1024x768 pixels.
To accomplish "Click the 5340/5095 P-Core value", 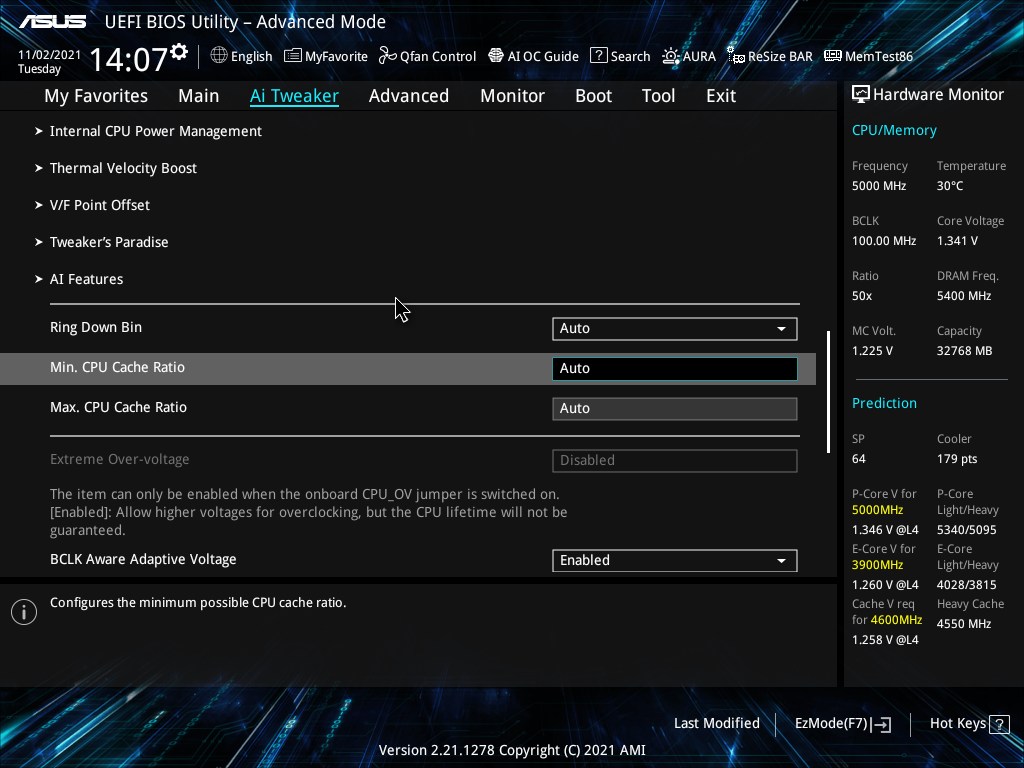I will [x=967, y=530].
